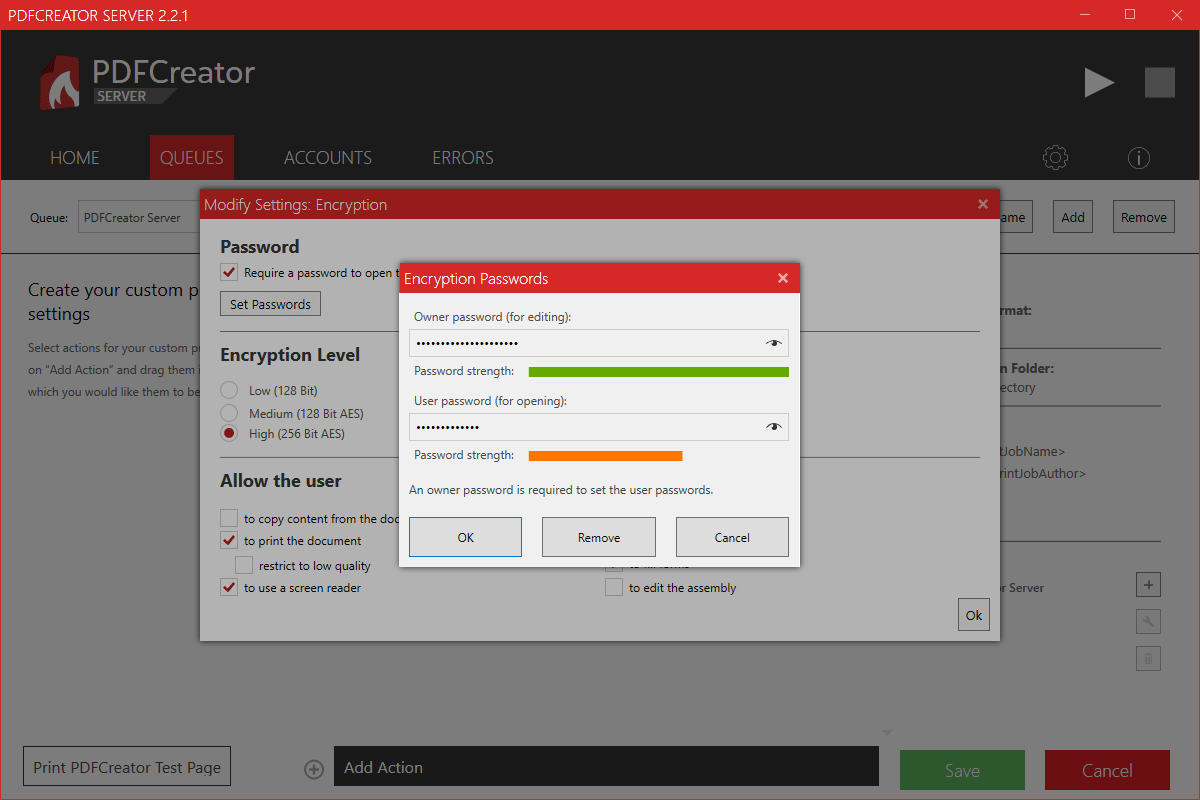Image resolution: width=1200 pixels, height=800 pixels.
Task: Click the 'Allow the user' heading
Action: tap(281, 481)
